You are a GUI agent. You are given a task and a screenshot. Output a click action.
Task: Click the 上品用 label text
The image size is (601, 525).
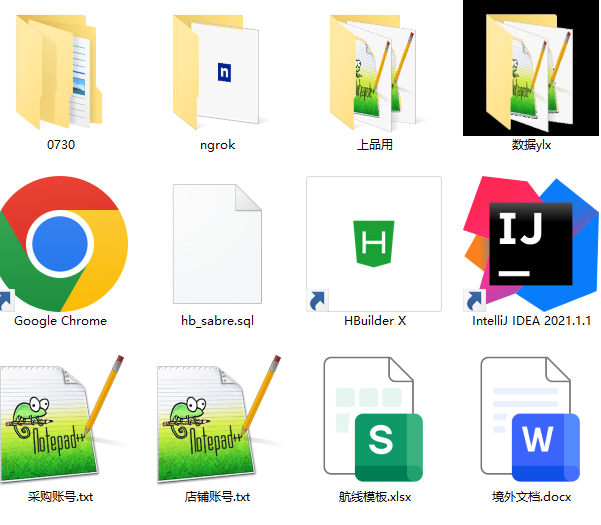click(x=374, y=145)
